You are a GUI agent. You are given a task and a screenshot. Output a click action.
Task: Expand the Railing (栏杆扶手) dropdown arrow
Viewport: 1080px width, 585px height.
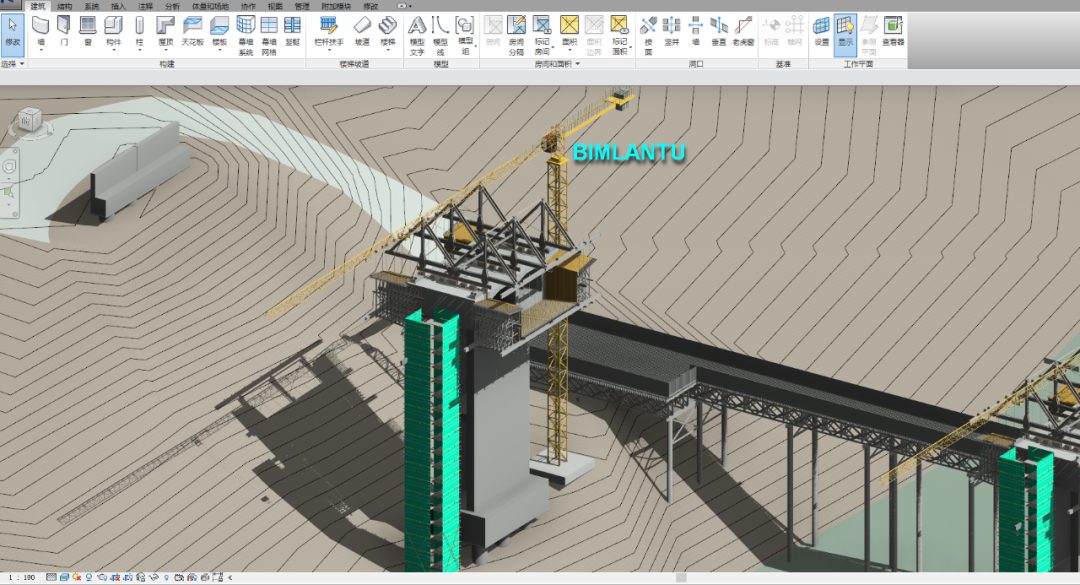coord(329,50)
